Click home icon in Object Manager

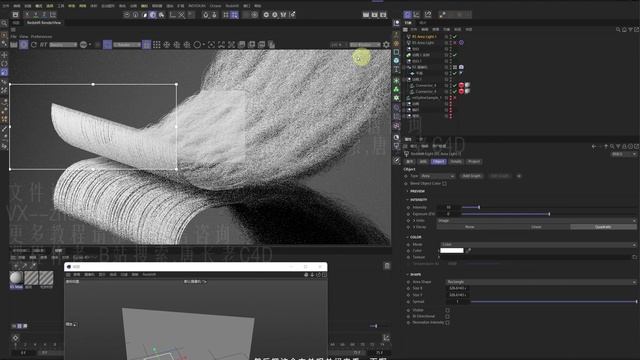click(624, 29)
